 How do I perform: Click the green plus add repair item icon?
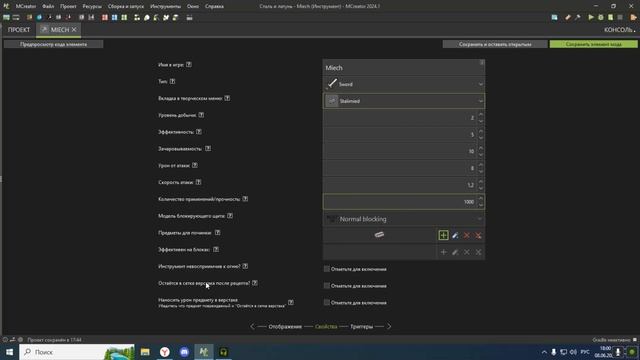click(x=443, y=236)
